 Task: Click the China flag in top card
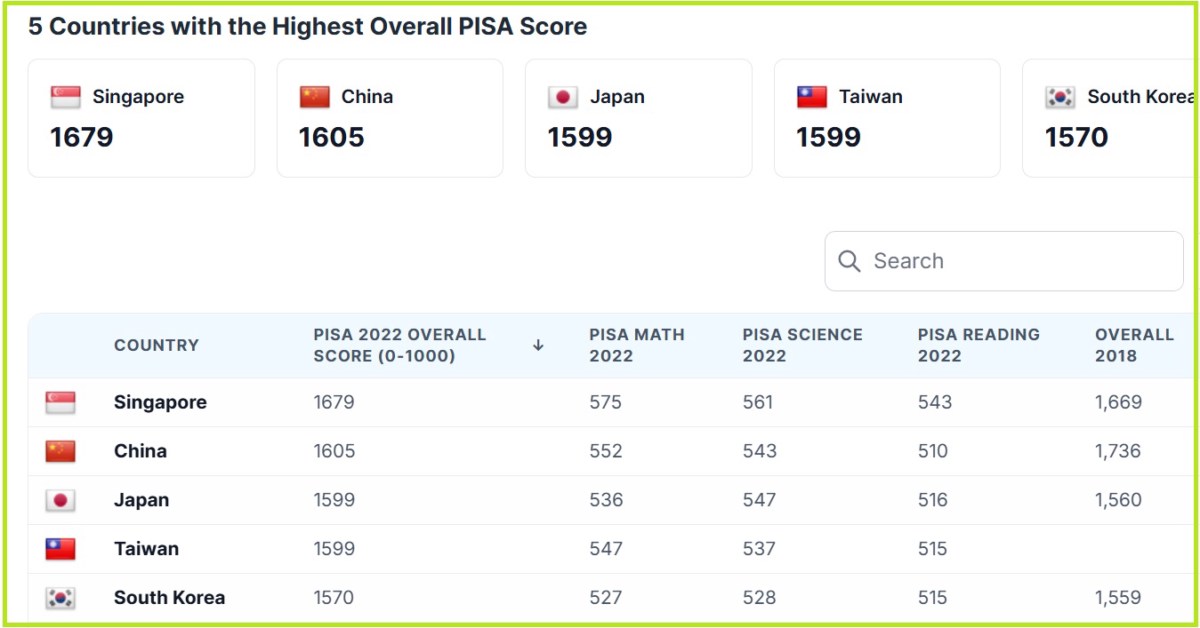314,97
